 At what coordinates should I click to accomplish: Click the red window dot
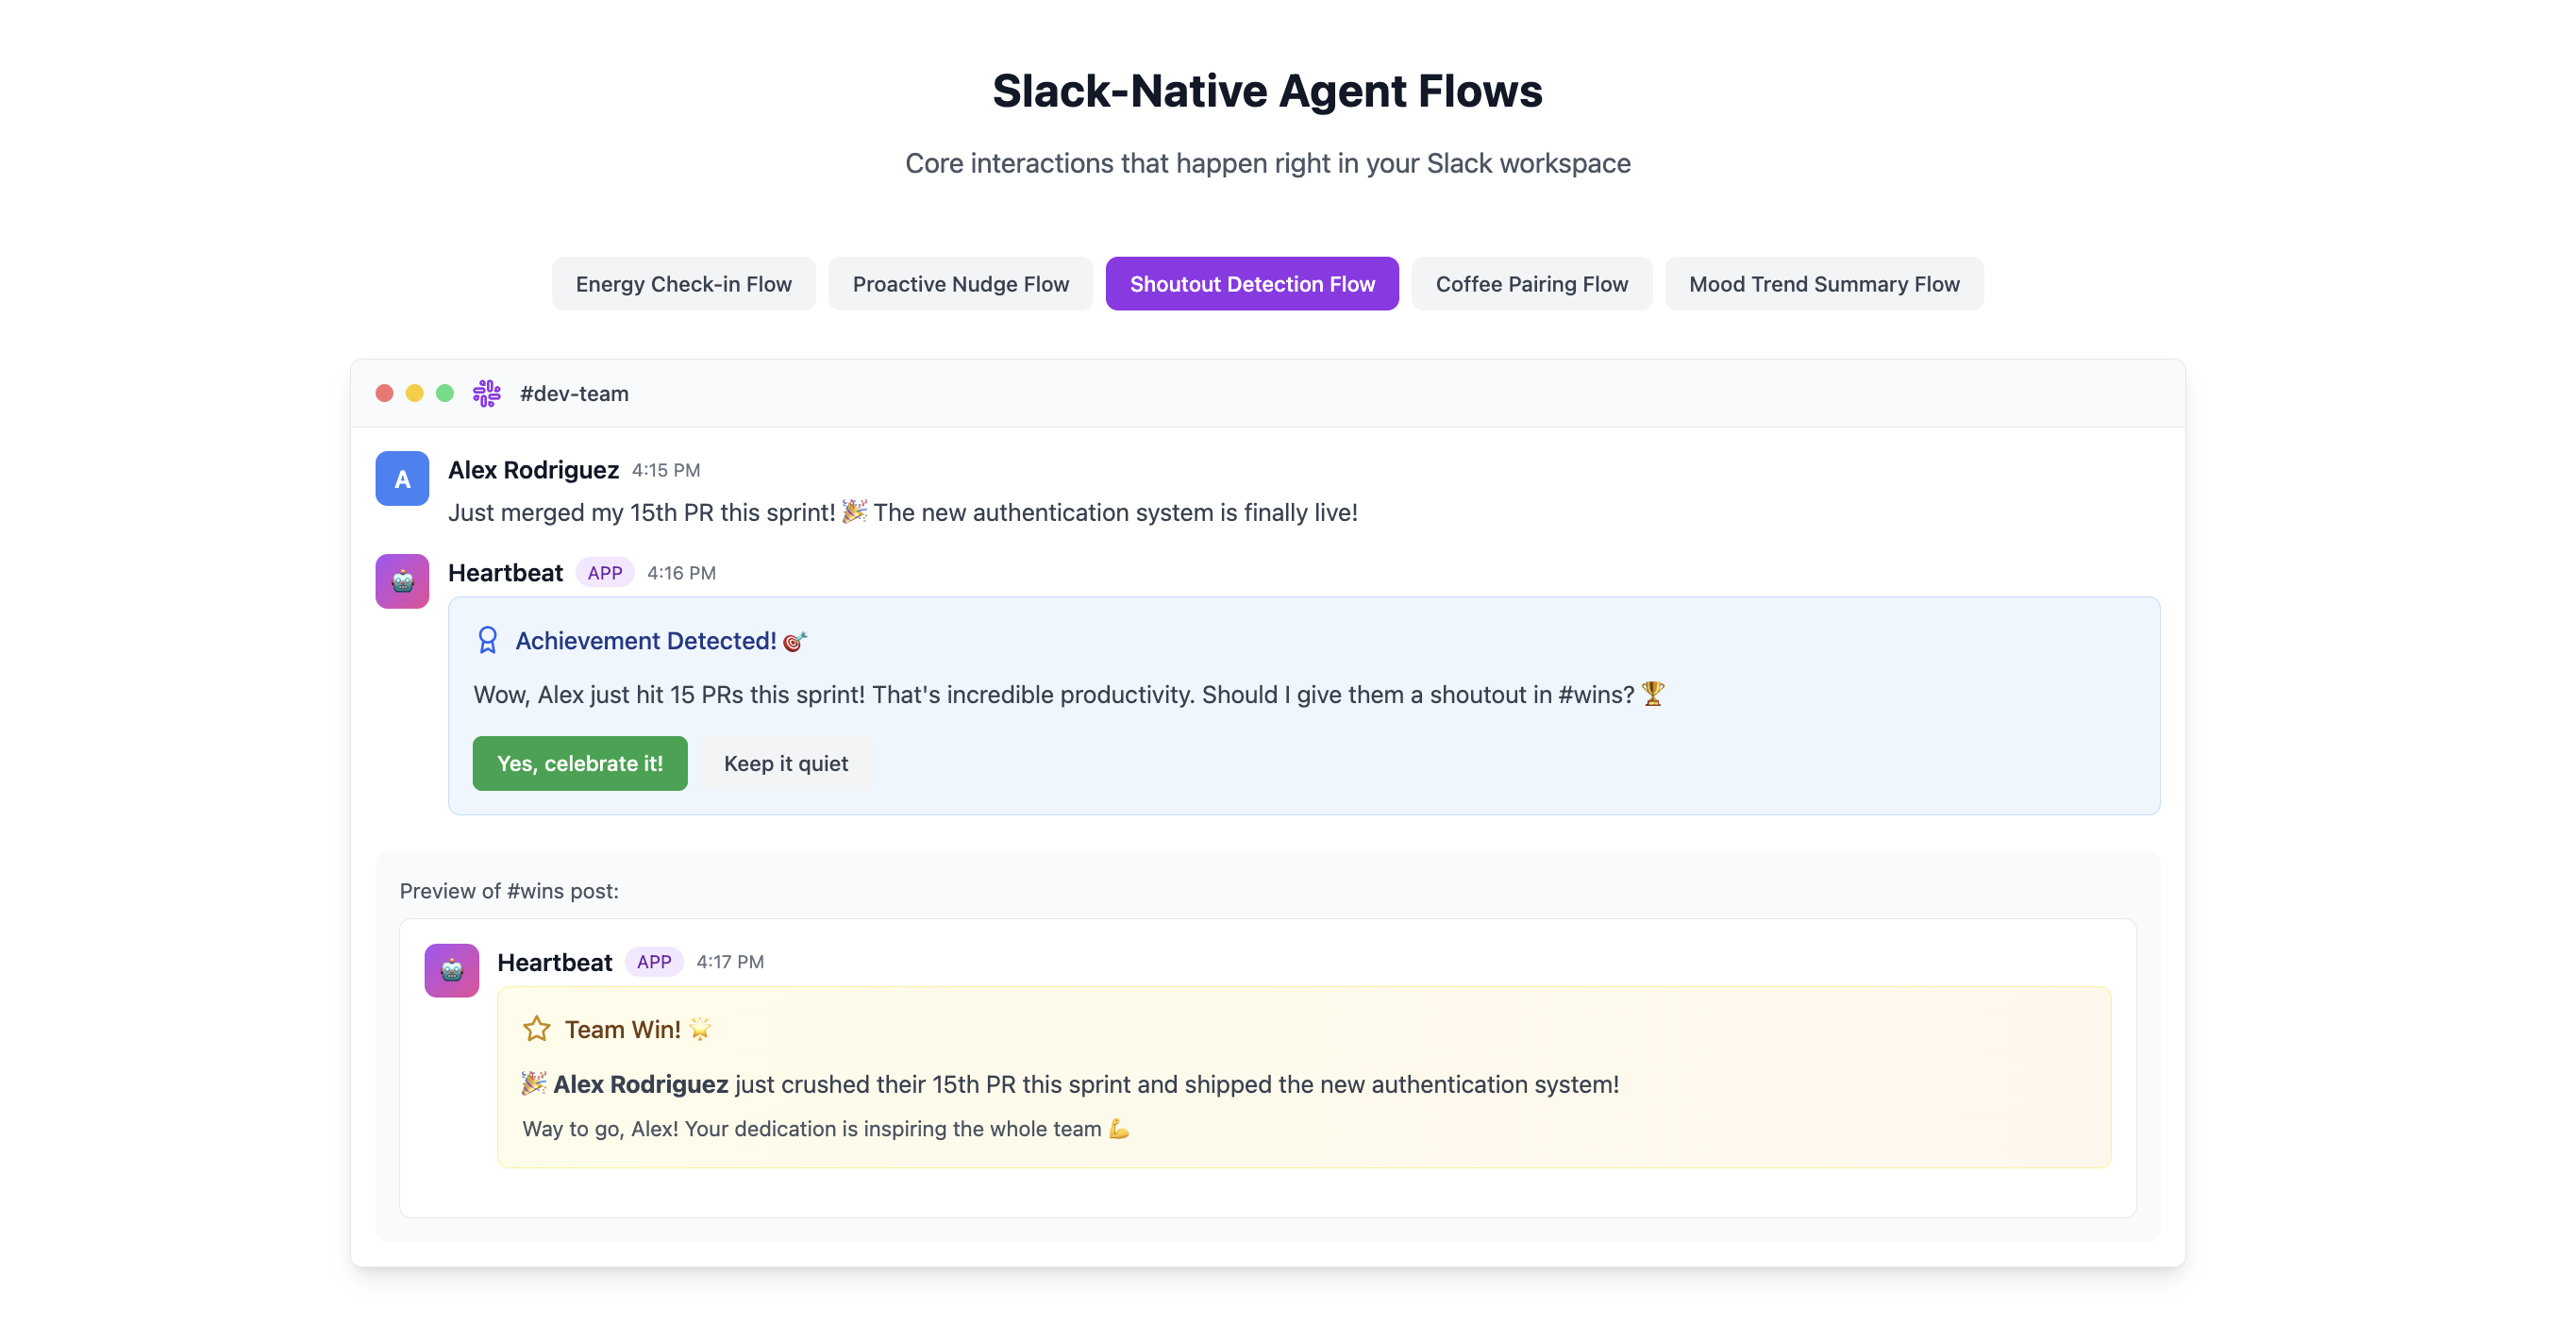tap(384, 393)
